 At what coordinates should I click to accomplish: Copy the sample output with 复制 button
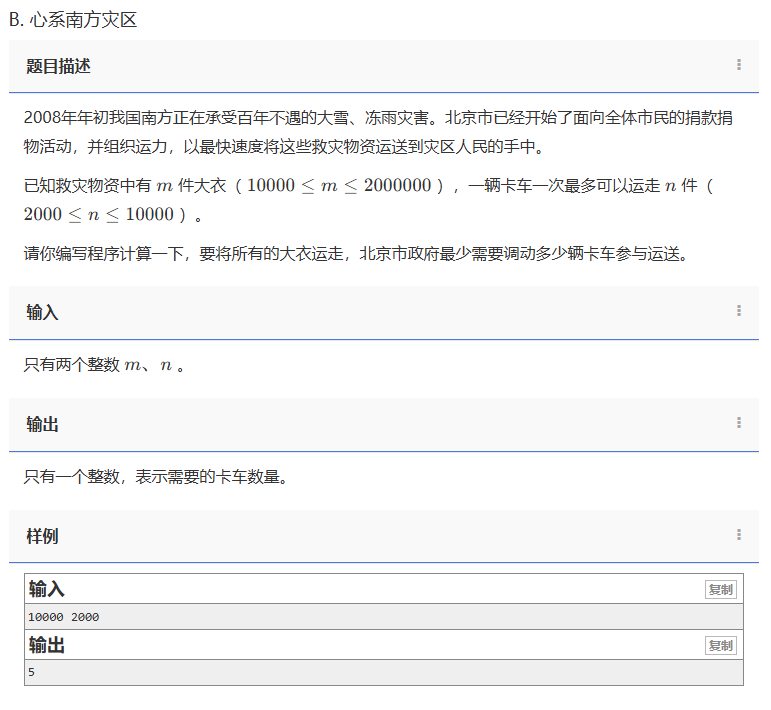click(720, 646)
